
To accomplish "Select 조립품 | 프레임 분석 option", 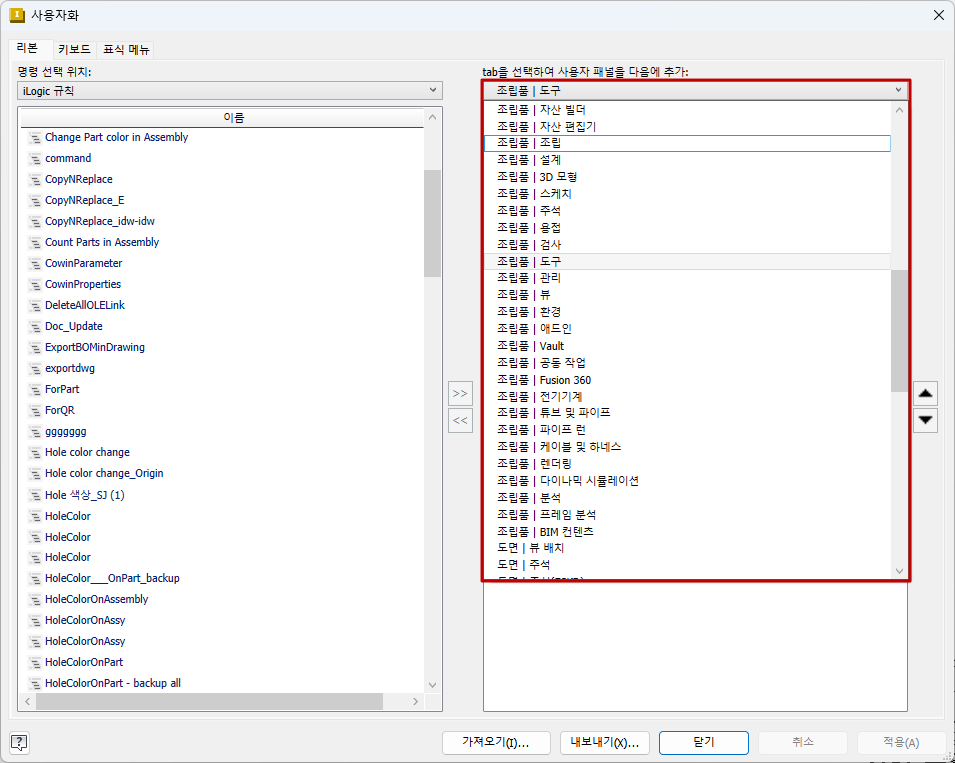I will (x=687, y=515).
